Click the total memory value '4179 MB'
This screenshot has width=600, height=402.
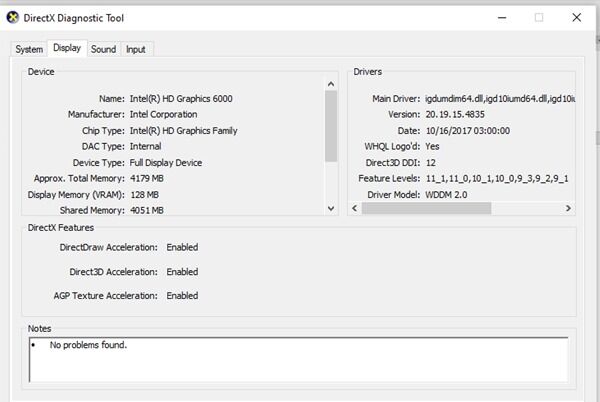click(147, 179)
